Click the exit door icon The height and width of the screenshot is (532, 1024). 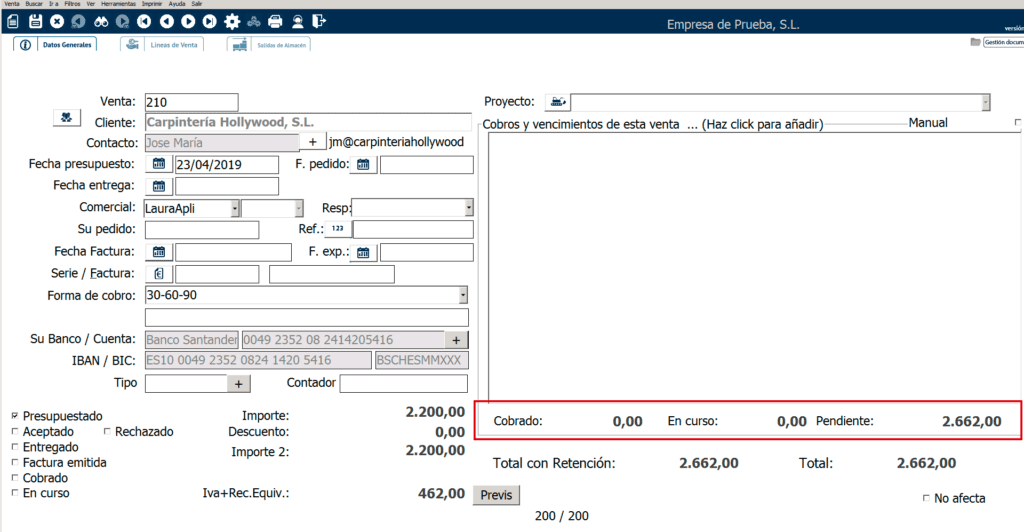pyautogui.click(x=319, y=21)
